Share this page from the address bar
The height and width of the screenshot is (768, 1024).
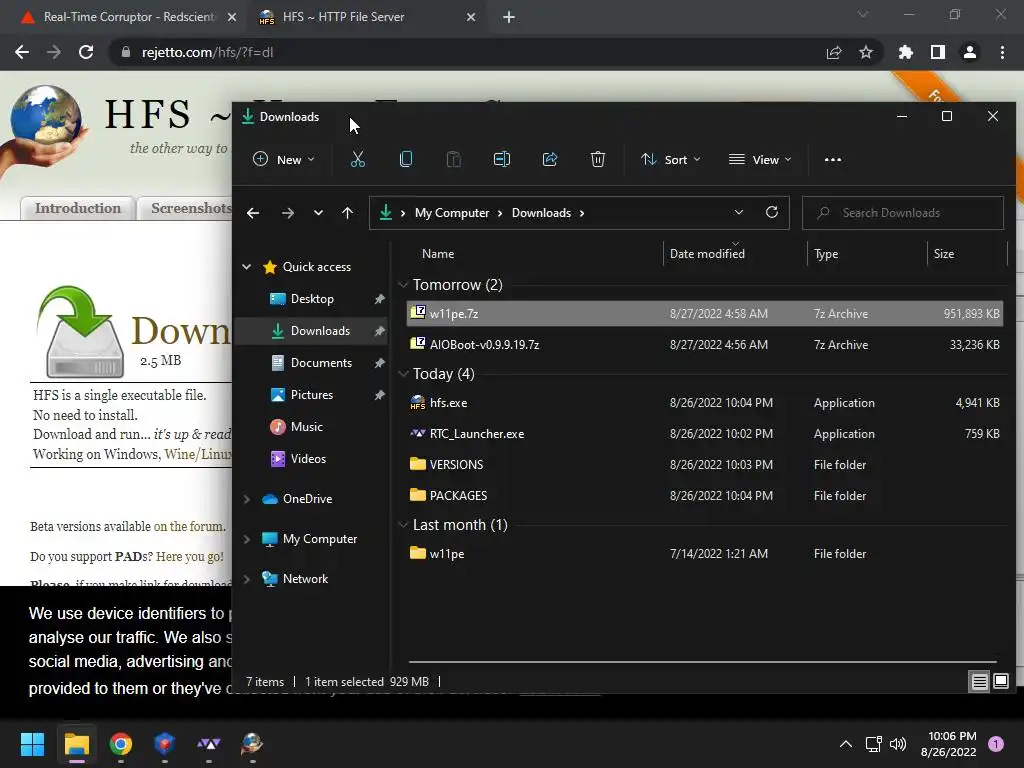tap(834, 52)
